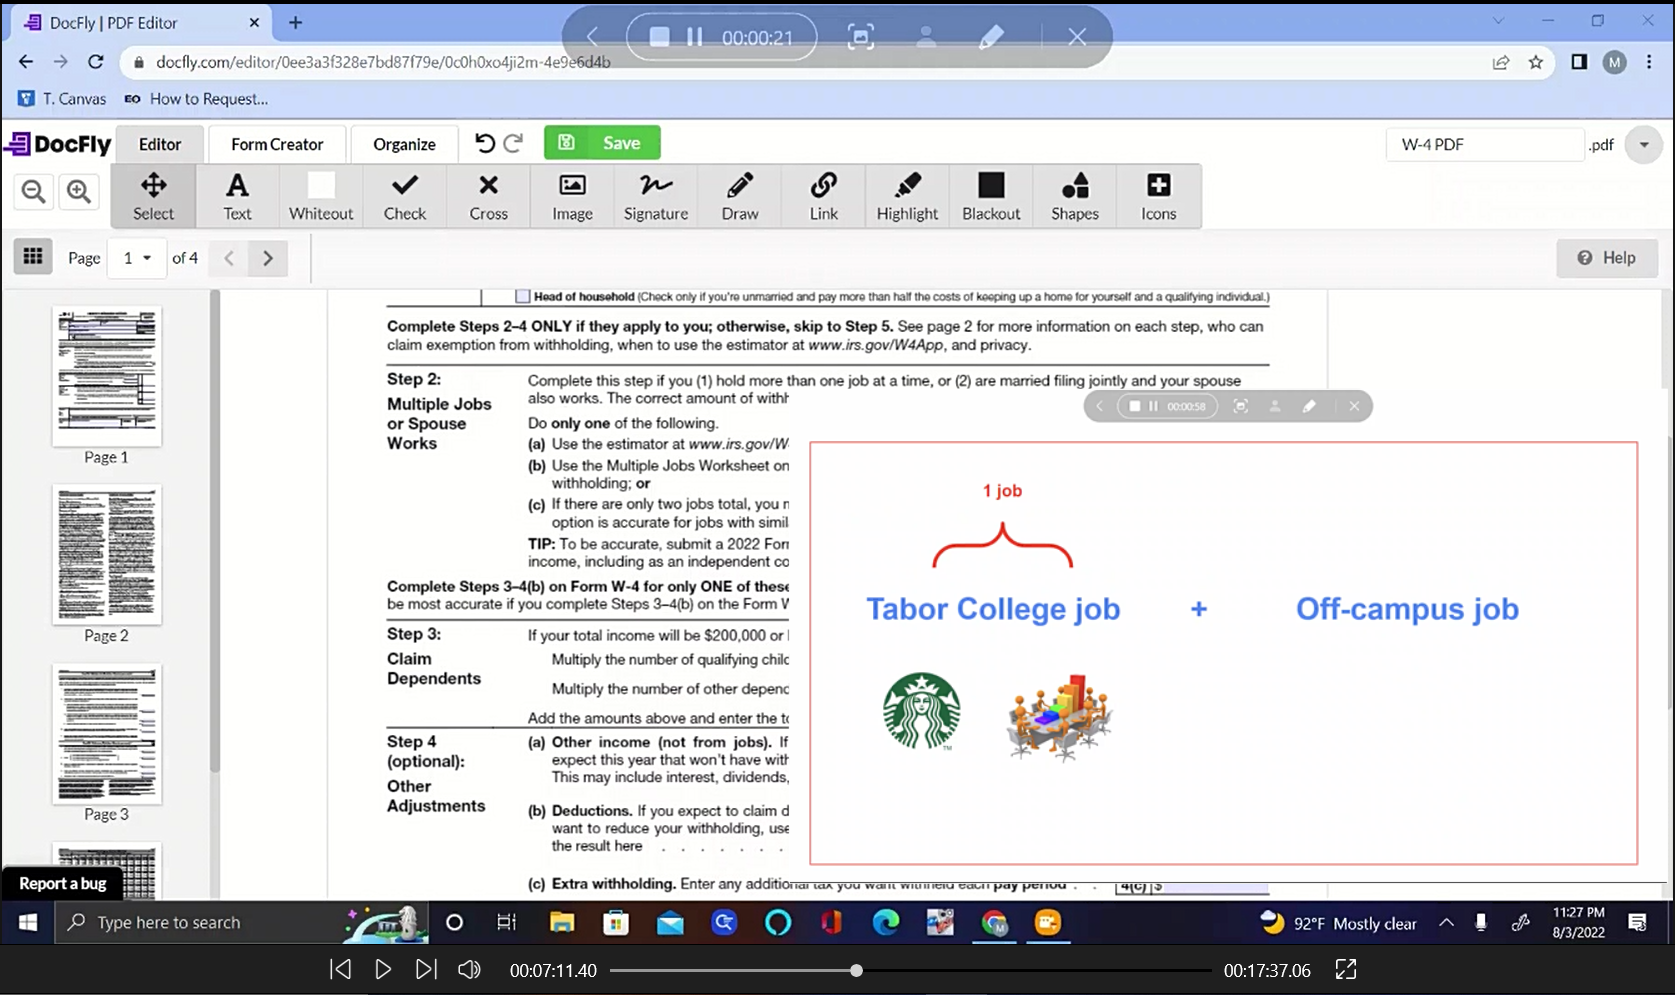Select the Draw pencil tool
This screenshot has height=995, width=1675.
click(x=740, y=196)
